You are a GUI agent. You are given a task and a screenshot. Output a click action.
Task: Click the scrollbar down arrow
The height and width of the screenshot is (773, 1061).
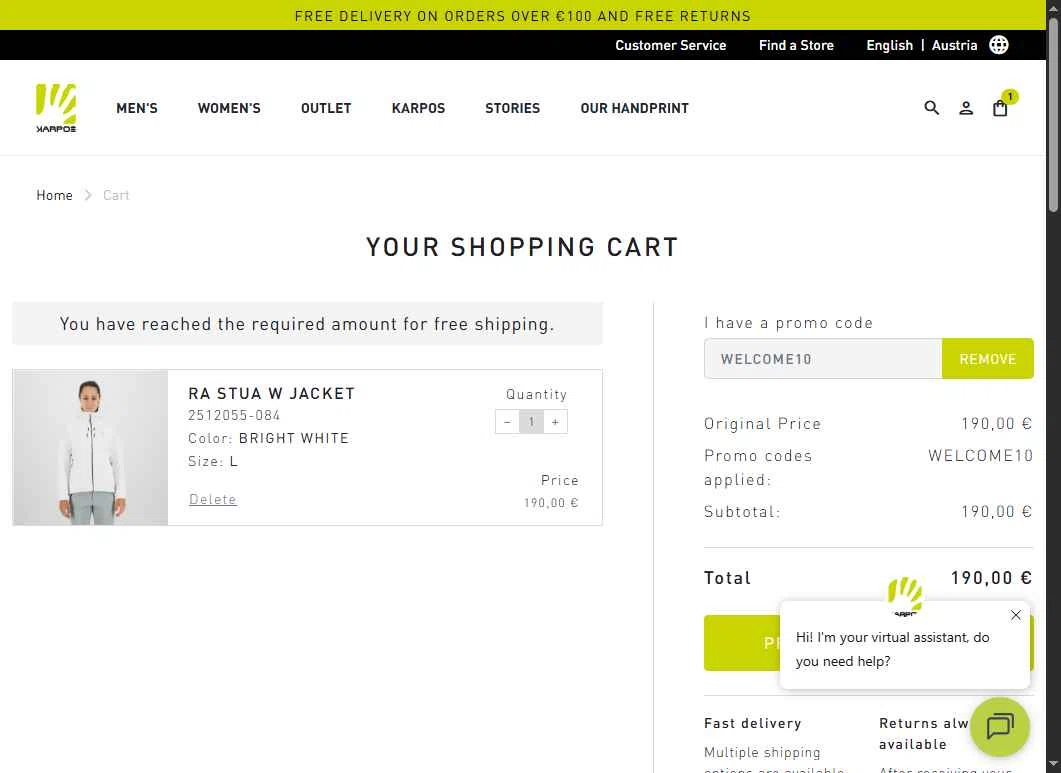(1053, 766)
